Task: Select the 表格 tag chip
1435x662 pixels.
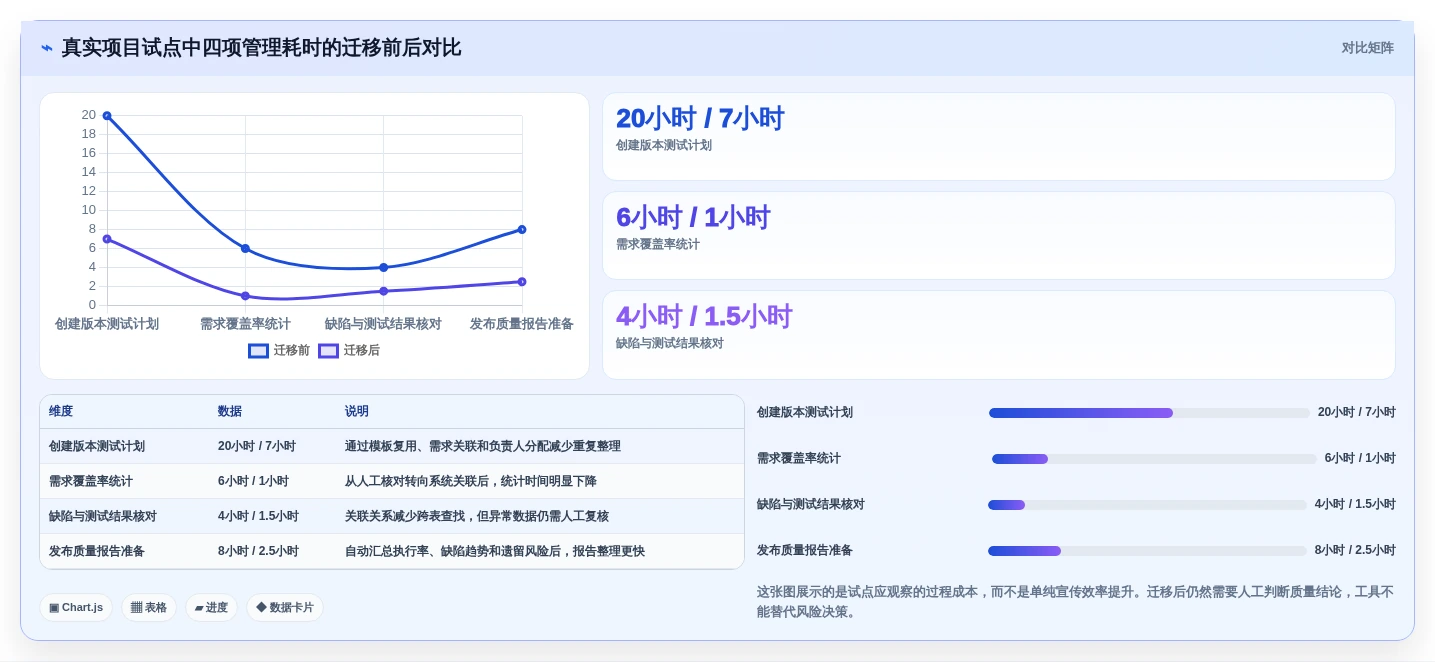Action: click(149, 607)
